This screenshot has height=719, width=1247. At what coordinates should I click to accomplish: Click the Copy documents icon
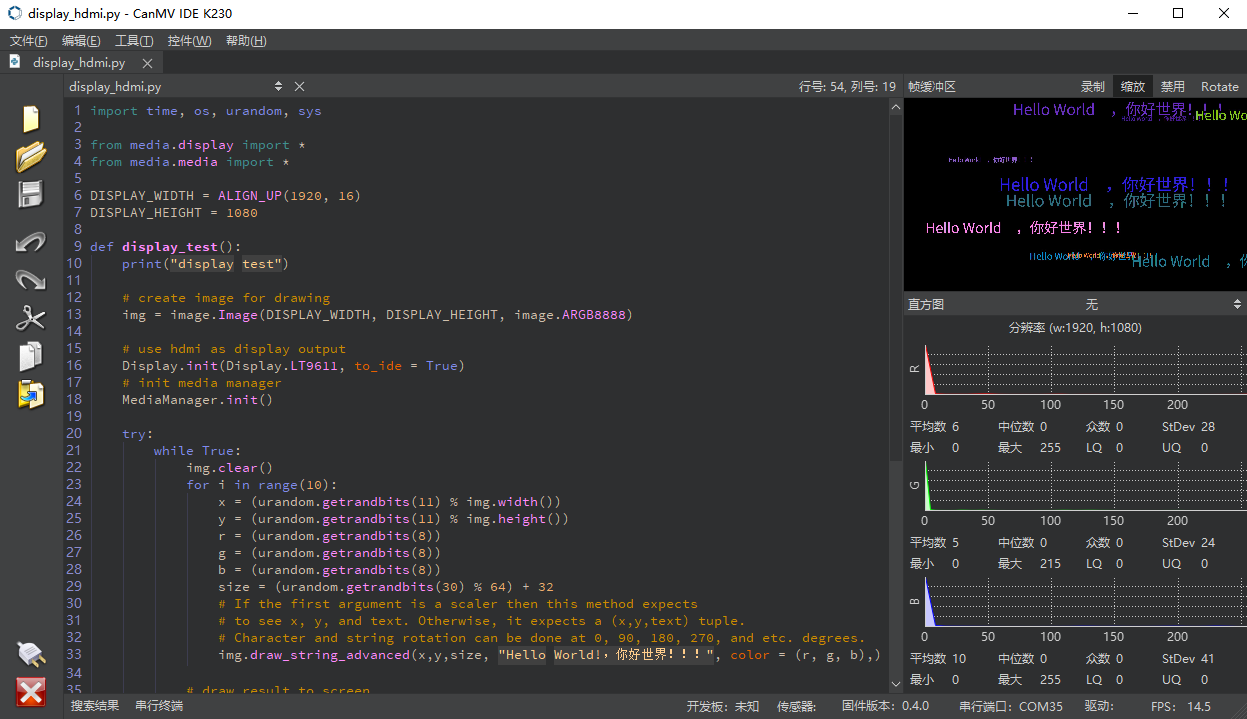pos(31,356)
